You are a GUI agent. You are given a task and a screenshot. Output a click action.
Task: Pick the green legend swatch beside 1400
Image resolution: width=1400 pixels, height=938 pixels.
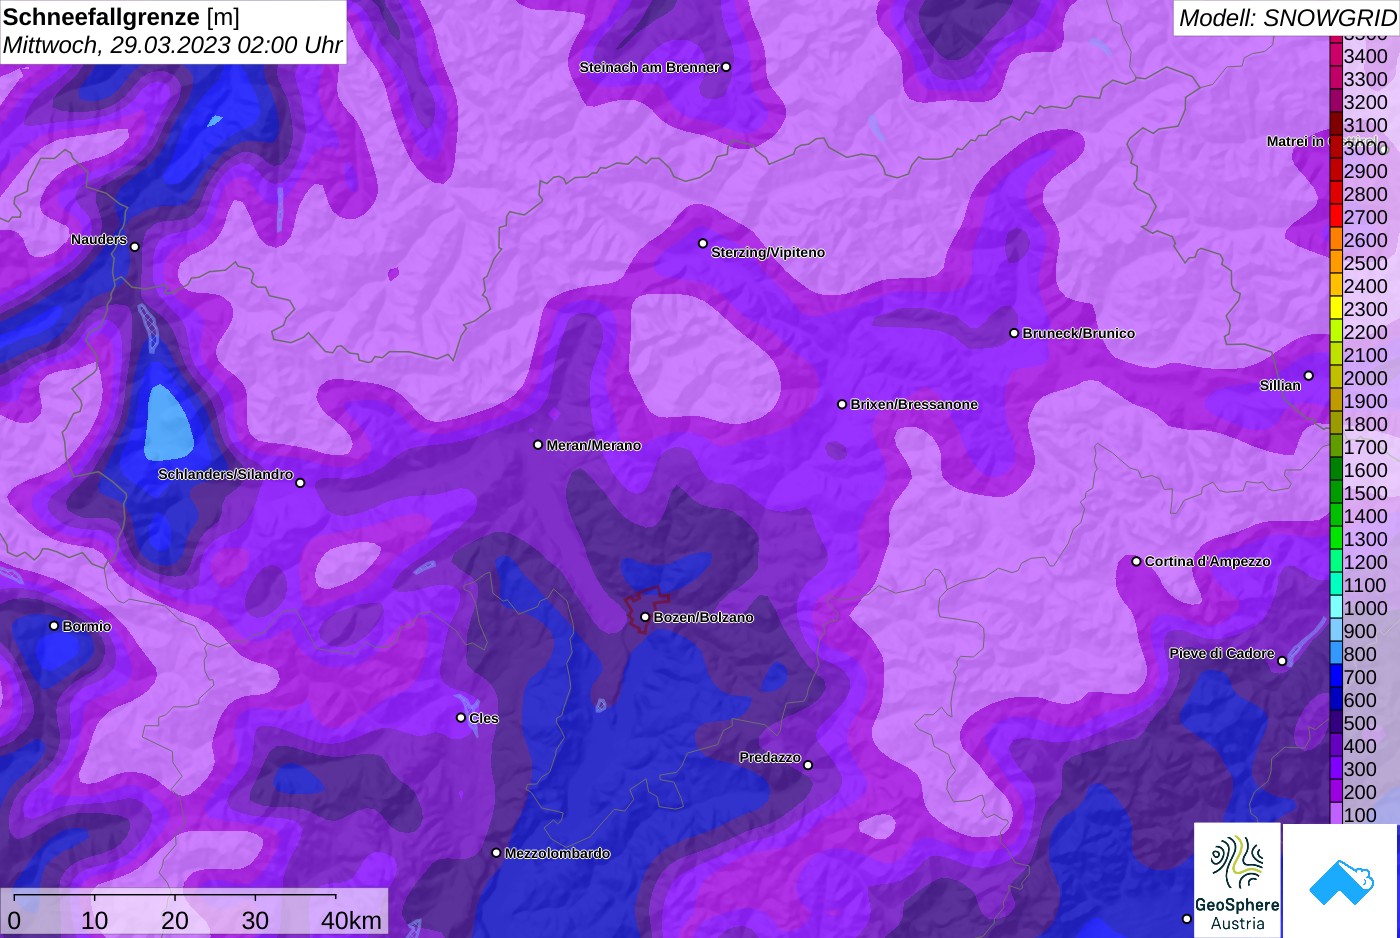tap(1336, 515)
